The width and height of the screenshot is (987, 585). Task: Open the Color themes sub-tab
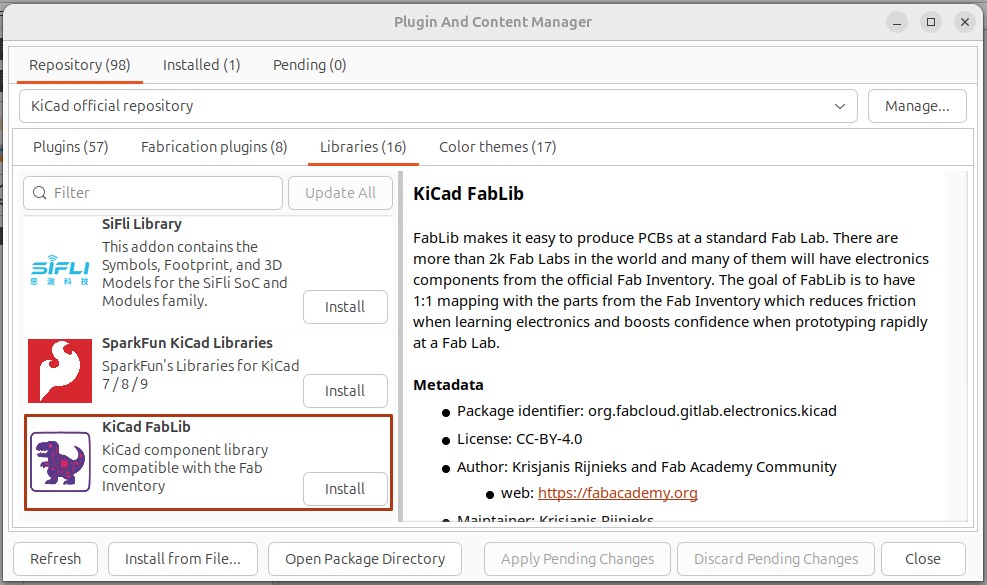coord(497,146)
